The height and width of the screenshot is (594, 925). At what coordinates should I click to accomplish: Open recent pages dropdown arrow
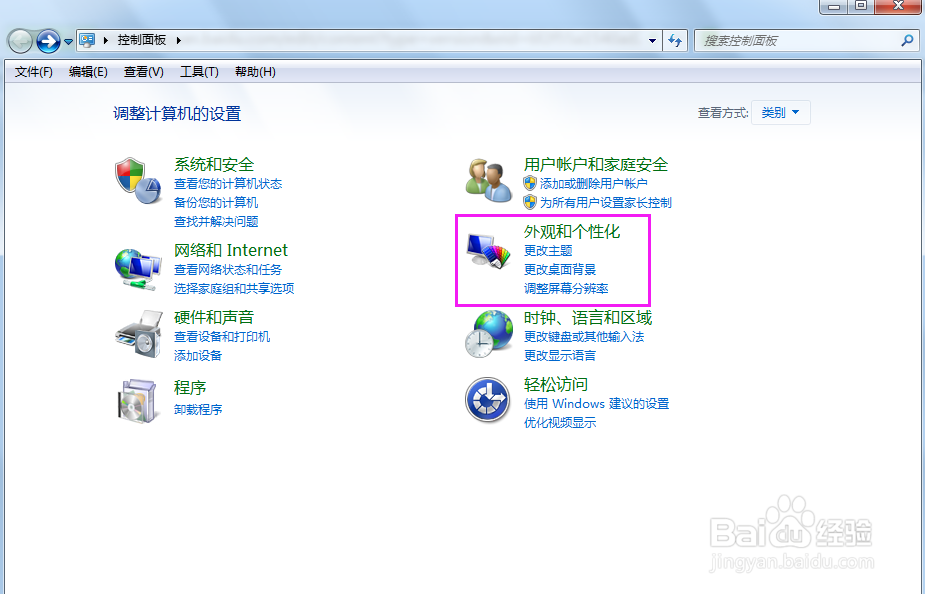[68, 41]
